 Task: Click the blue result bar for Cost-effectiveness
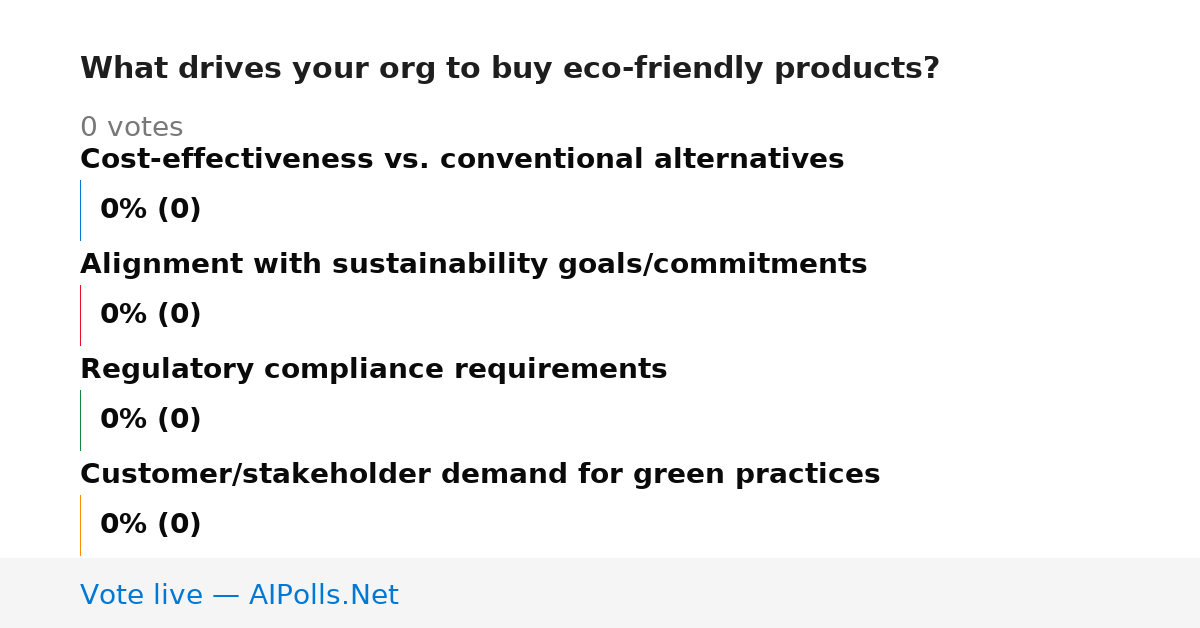click(x=80, y=210)
